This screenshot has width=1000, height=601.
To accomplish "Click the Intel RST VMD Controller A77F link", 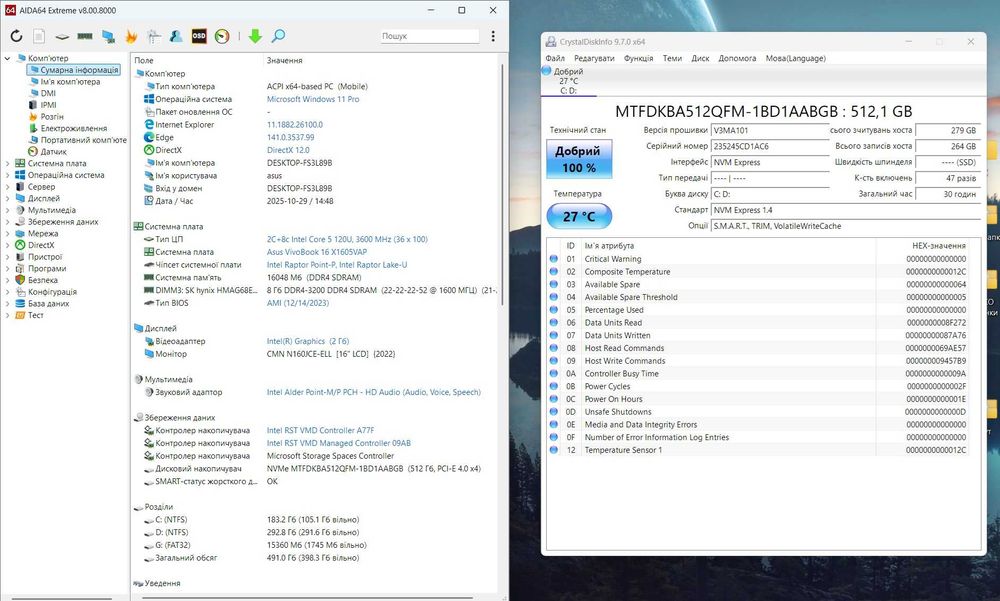I will [x=320, y=431].
